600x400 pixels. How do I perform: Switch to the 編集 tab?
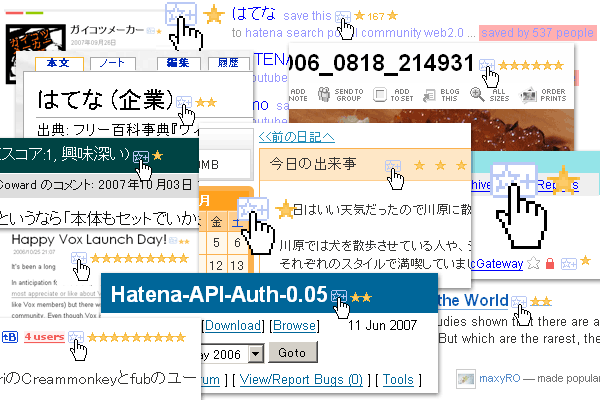pyautogui.click(x=178, y=64)
